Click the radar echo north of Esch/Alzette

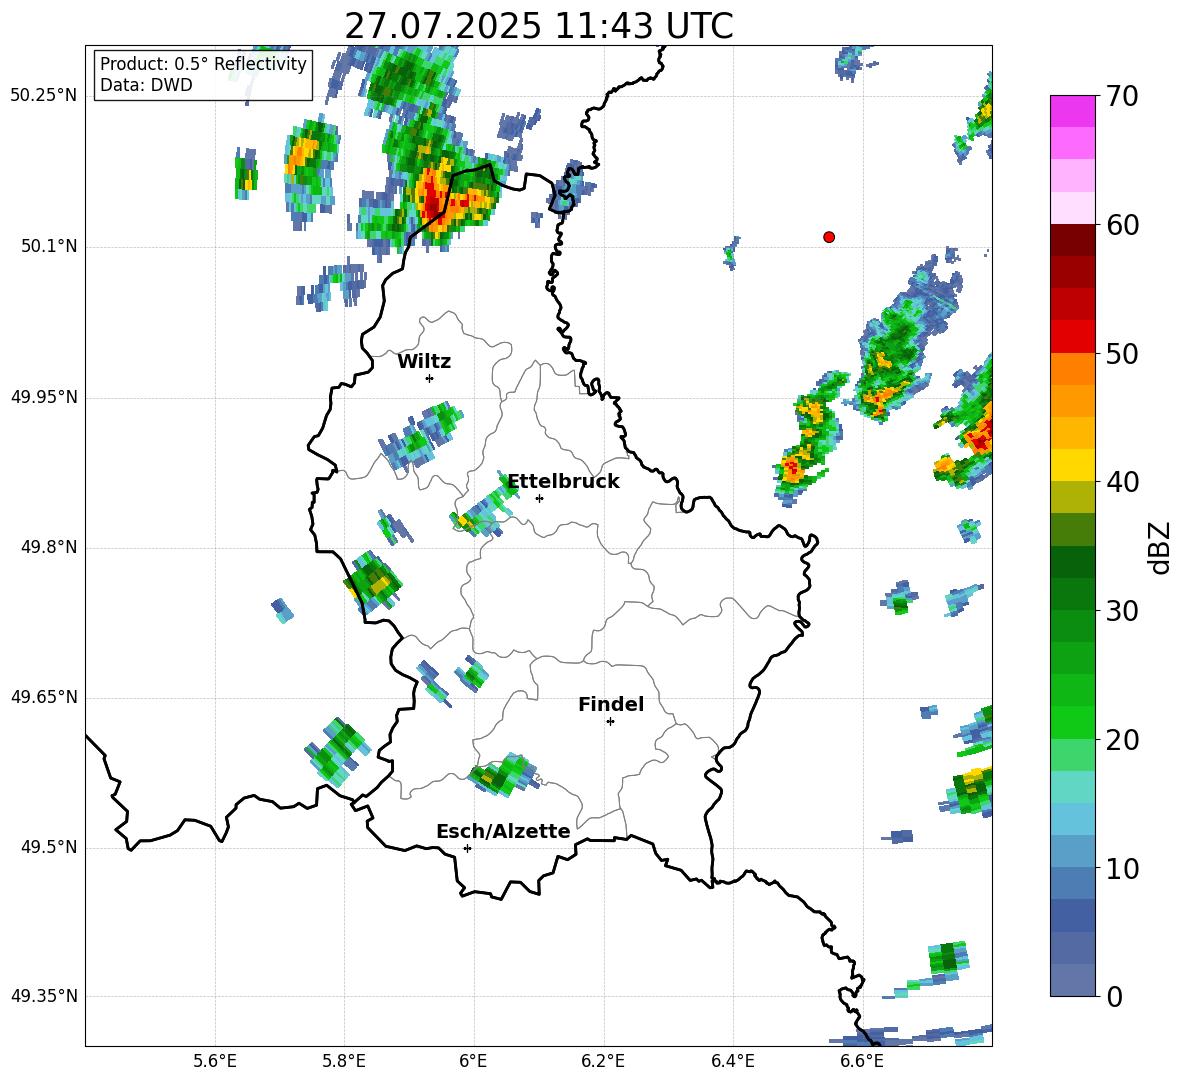(x=503, y=775)
